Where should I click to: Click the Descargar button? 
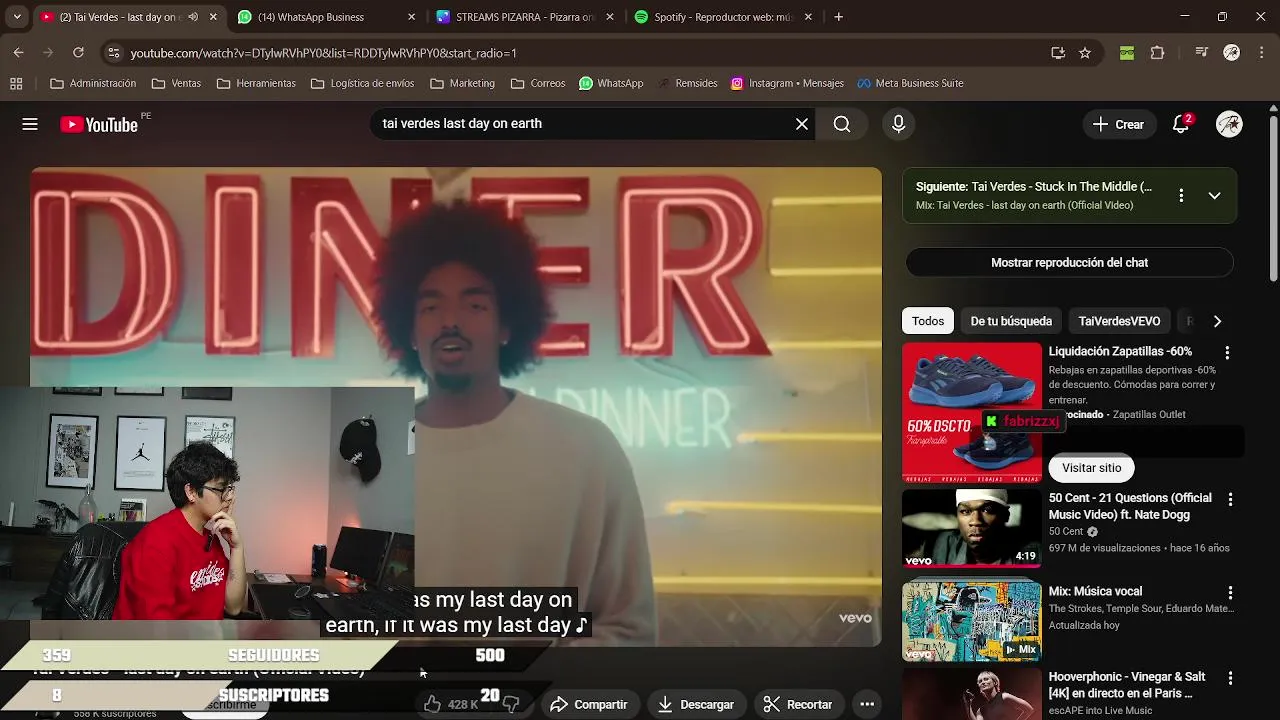[x=696, y=704]
